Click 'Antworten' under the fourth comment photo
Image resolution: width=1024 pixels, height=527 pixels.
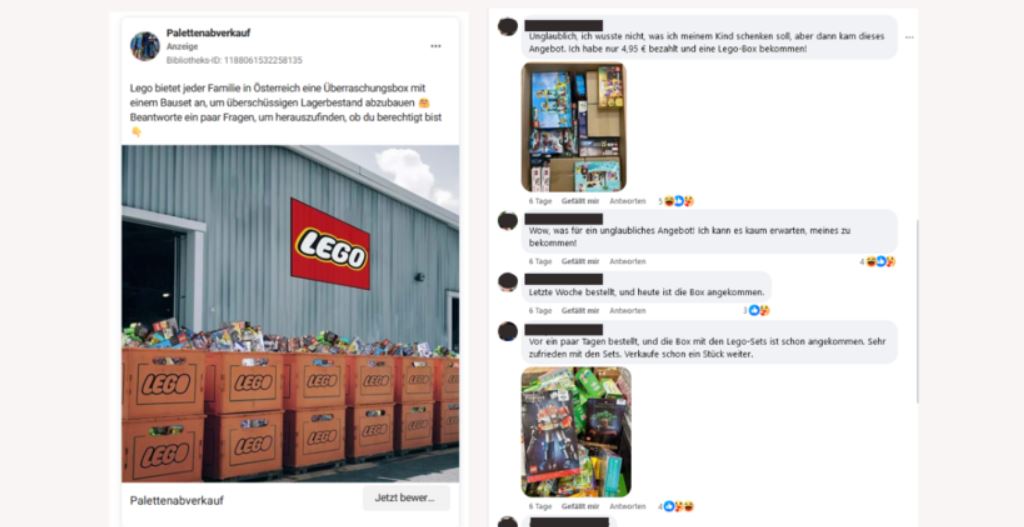click(628, 506)
